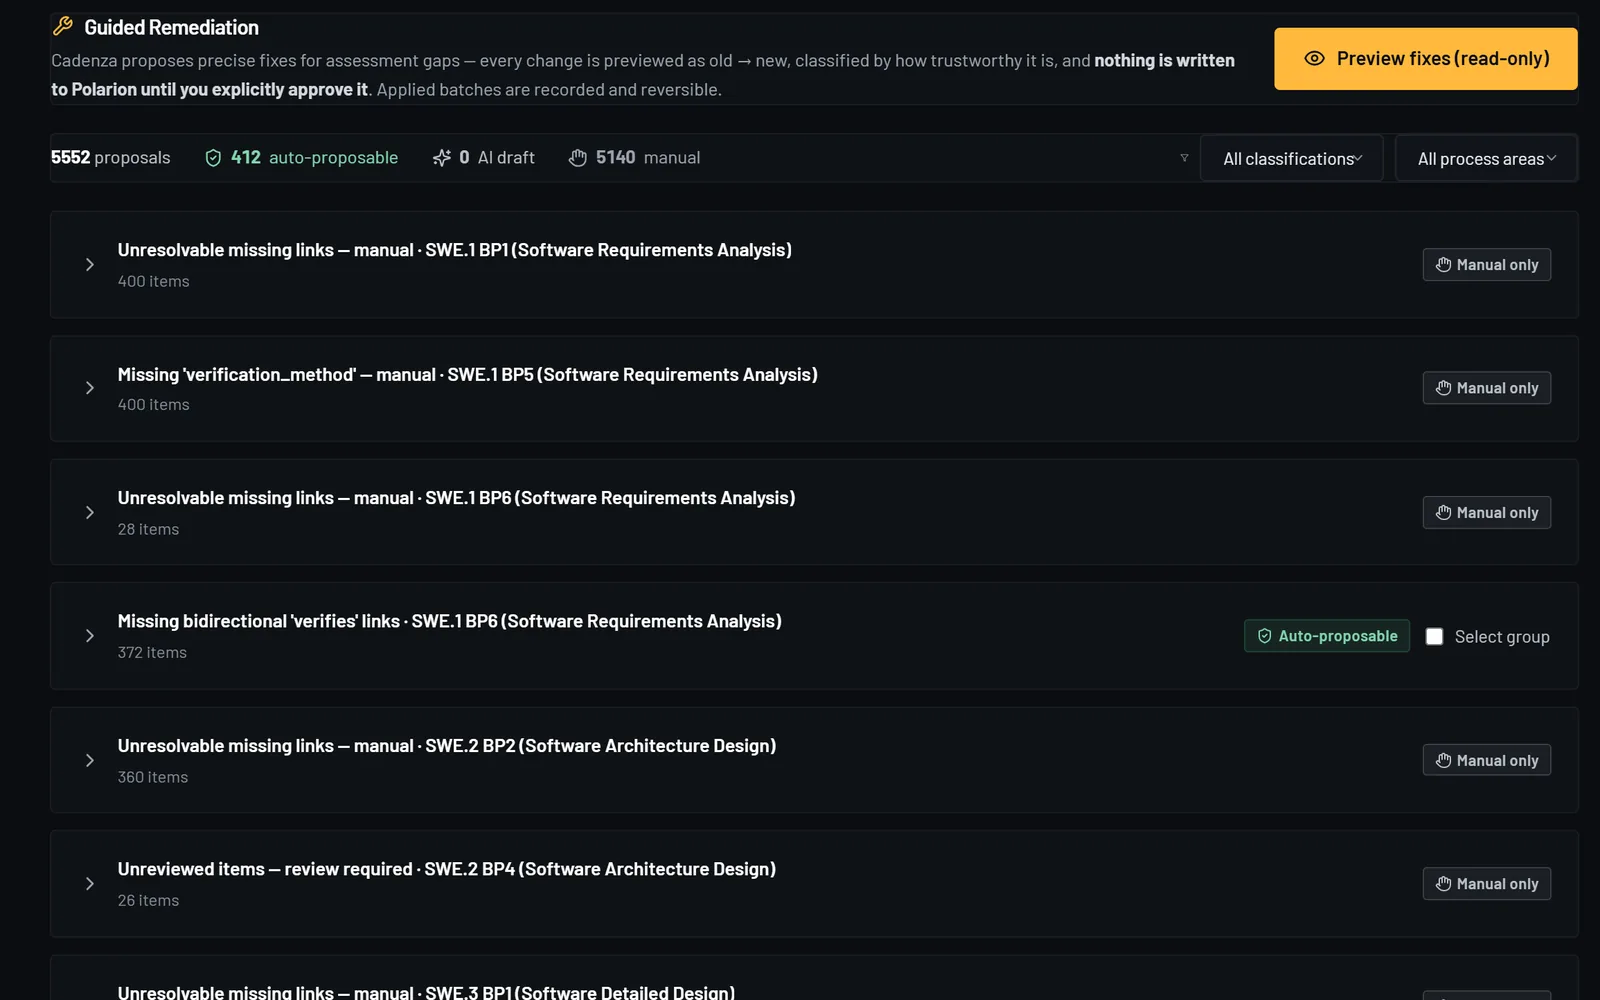The image size is (1600, 1000).
Task: Click the hand icon of the SWE.2 BP4 Manual only badge
Action: [1443, 884]
